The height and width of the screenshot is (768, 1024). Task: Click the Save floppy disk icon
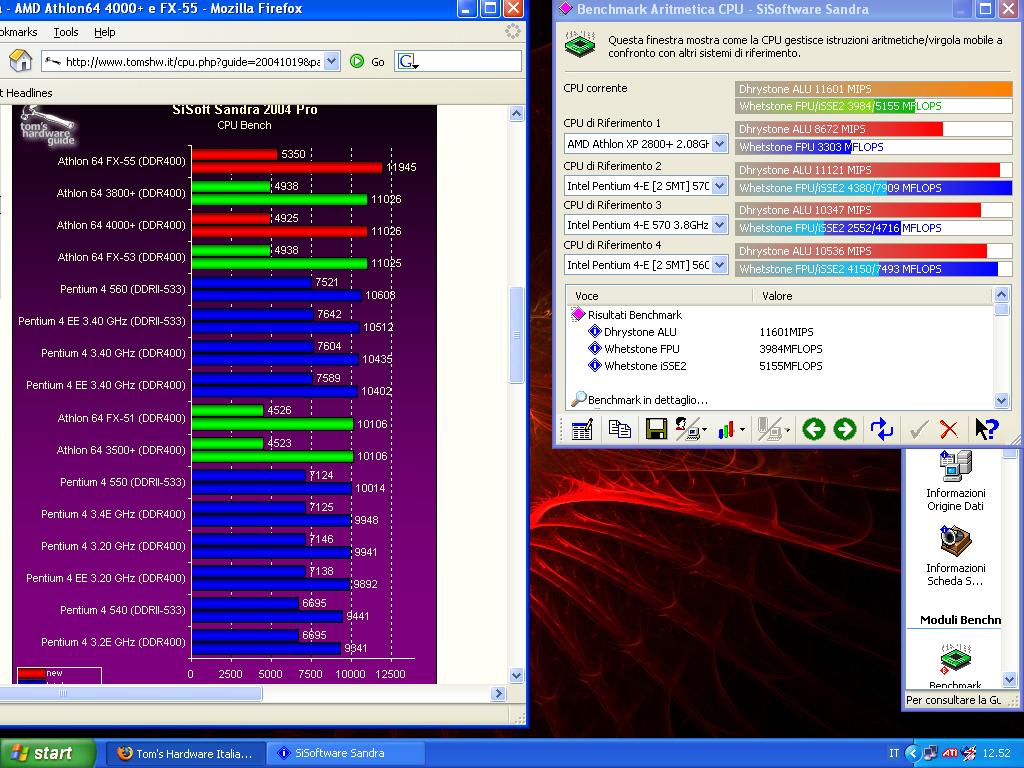[656, 429]
